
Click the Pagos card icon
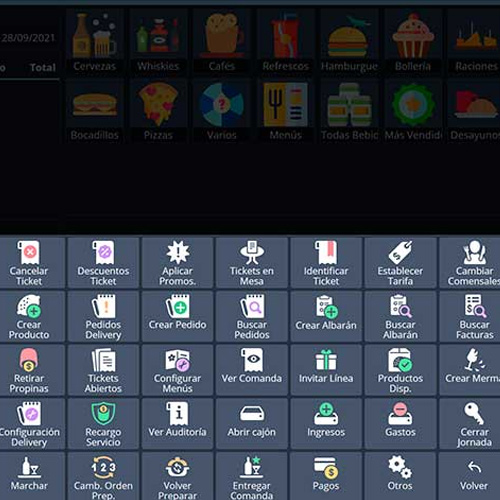point(326,467)
